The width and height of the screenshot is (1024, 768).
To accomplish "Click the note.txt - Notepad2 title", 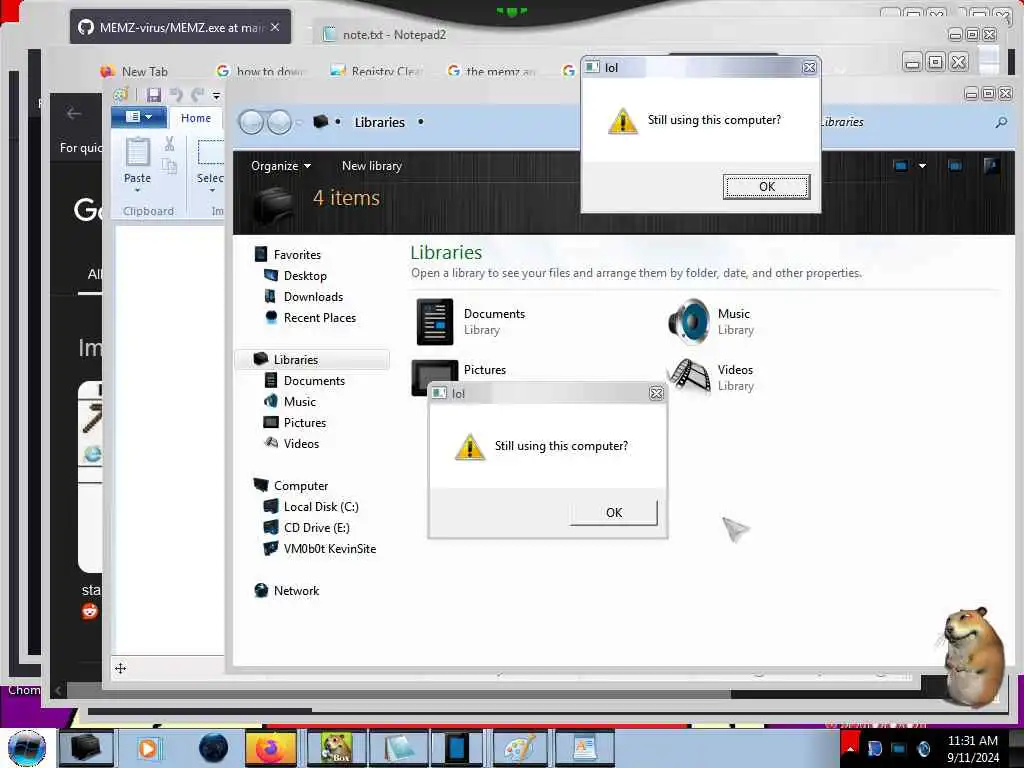I will [x=394, y=35].
